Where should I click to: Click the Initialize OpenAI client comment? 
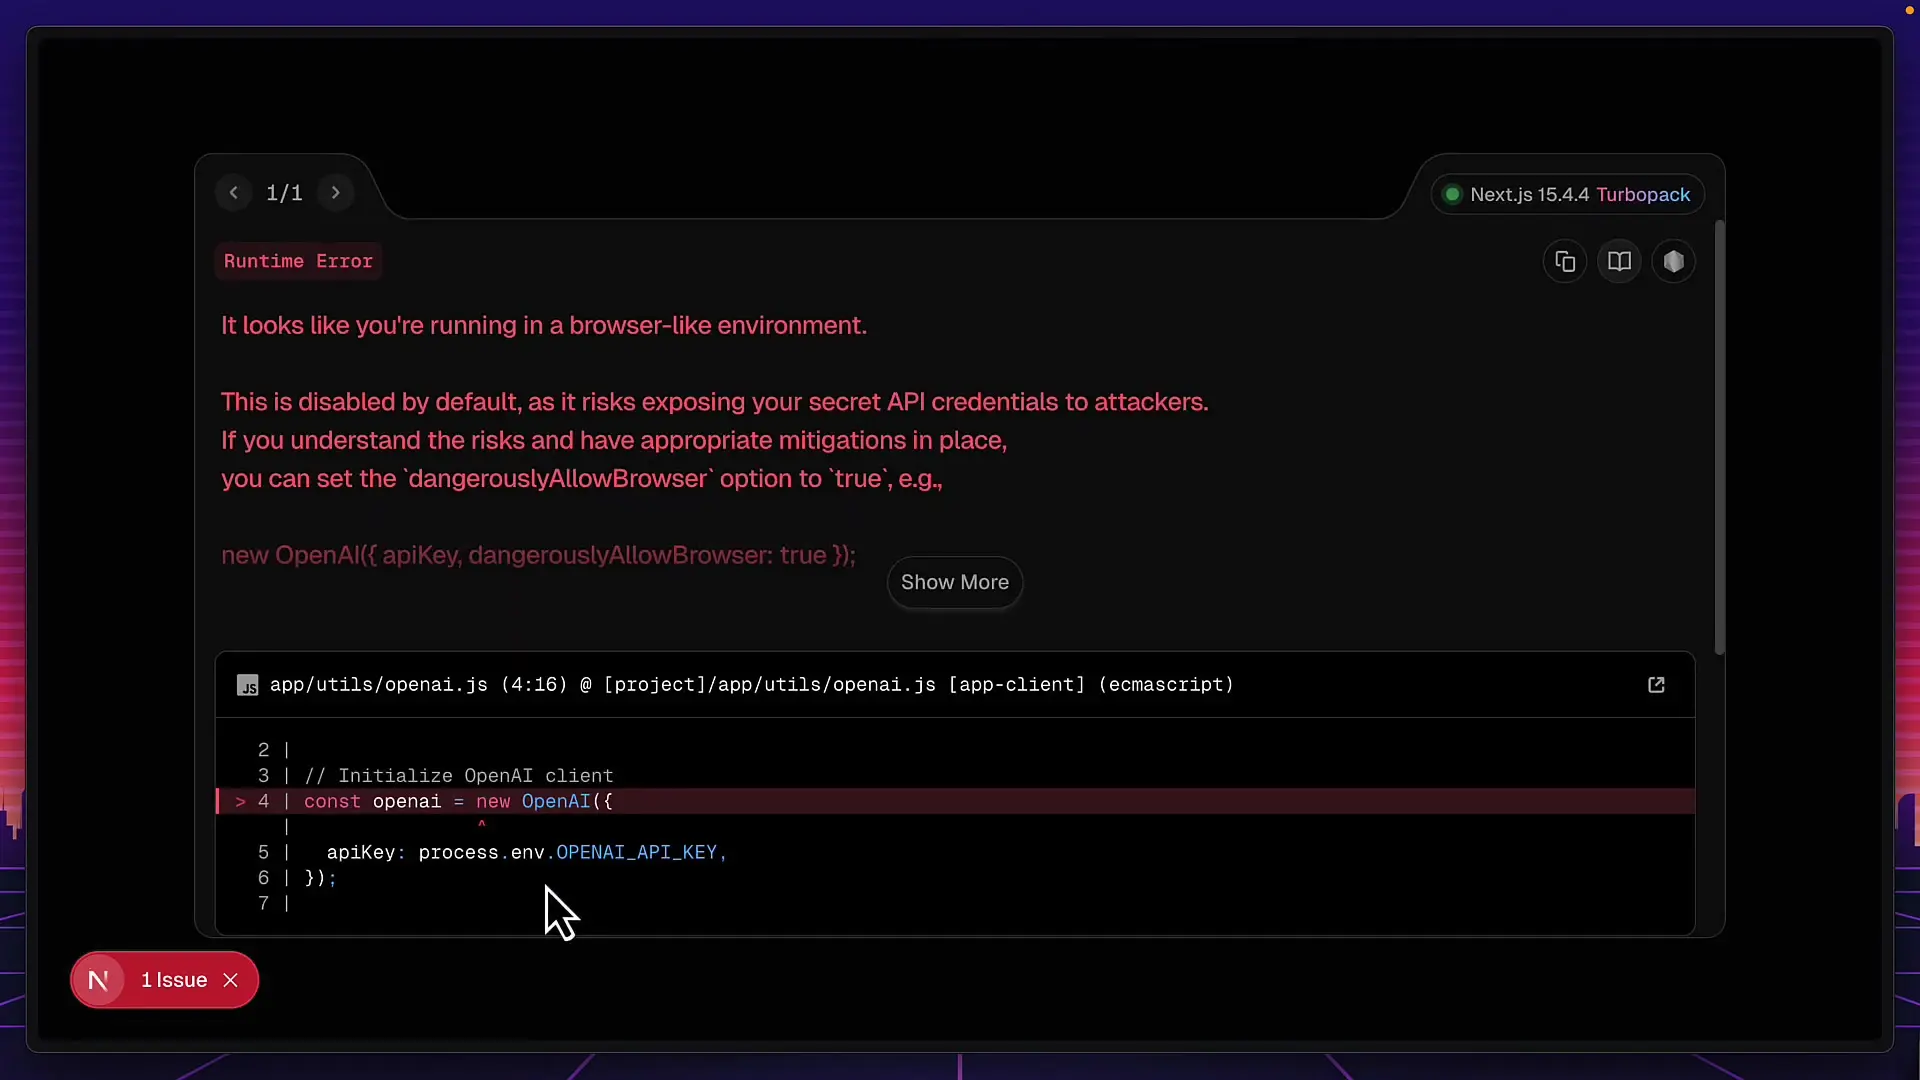(x=459, y=776)
